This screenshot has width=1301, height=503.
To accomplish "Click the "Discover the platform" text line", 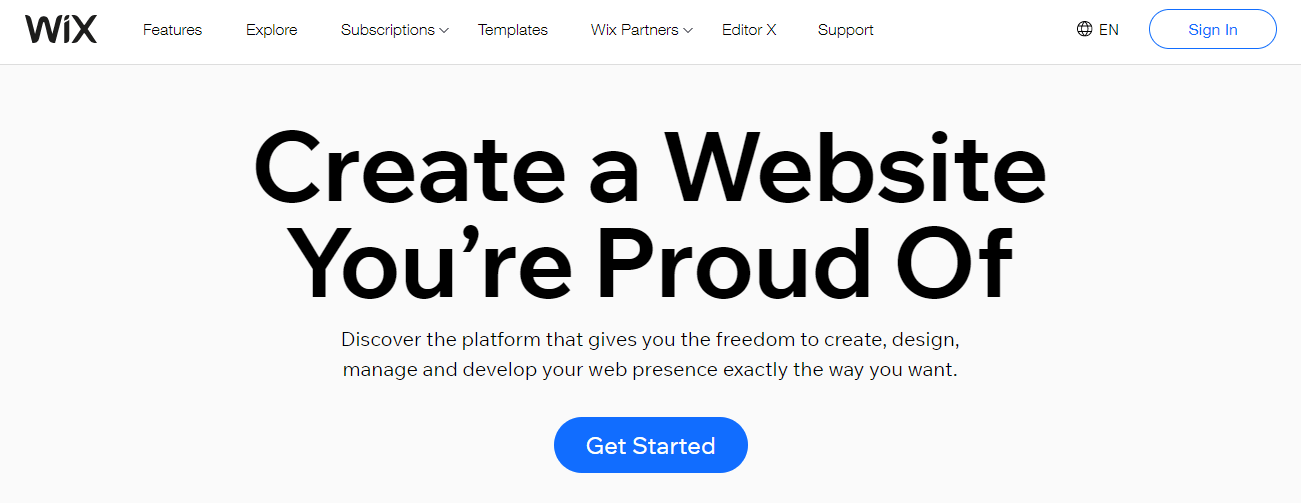I will click(x=650, y=338).
